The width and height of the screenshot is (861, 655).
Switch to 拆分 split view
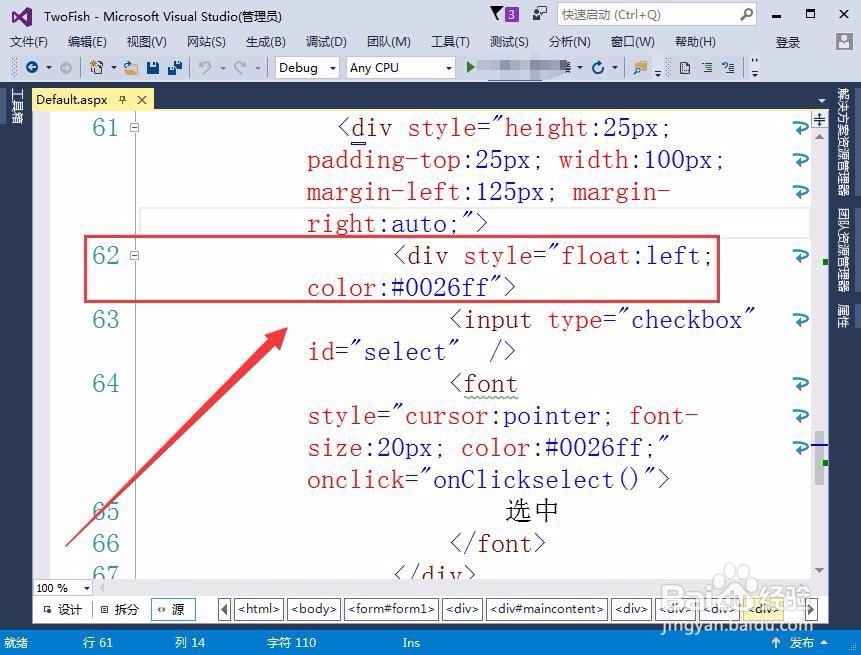119,609
